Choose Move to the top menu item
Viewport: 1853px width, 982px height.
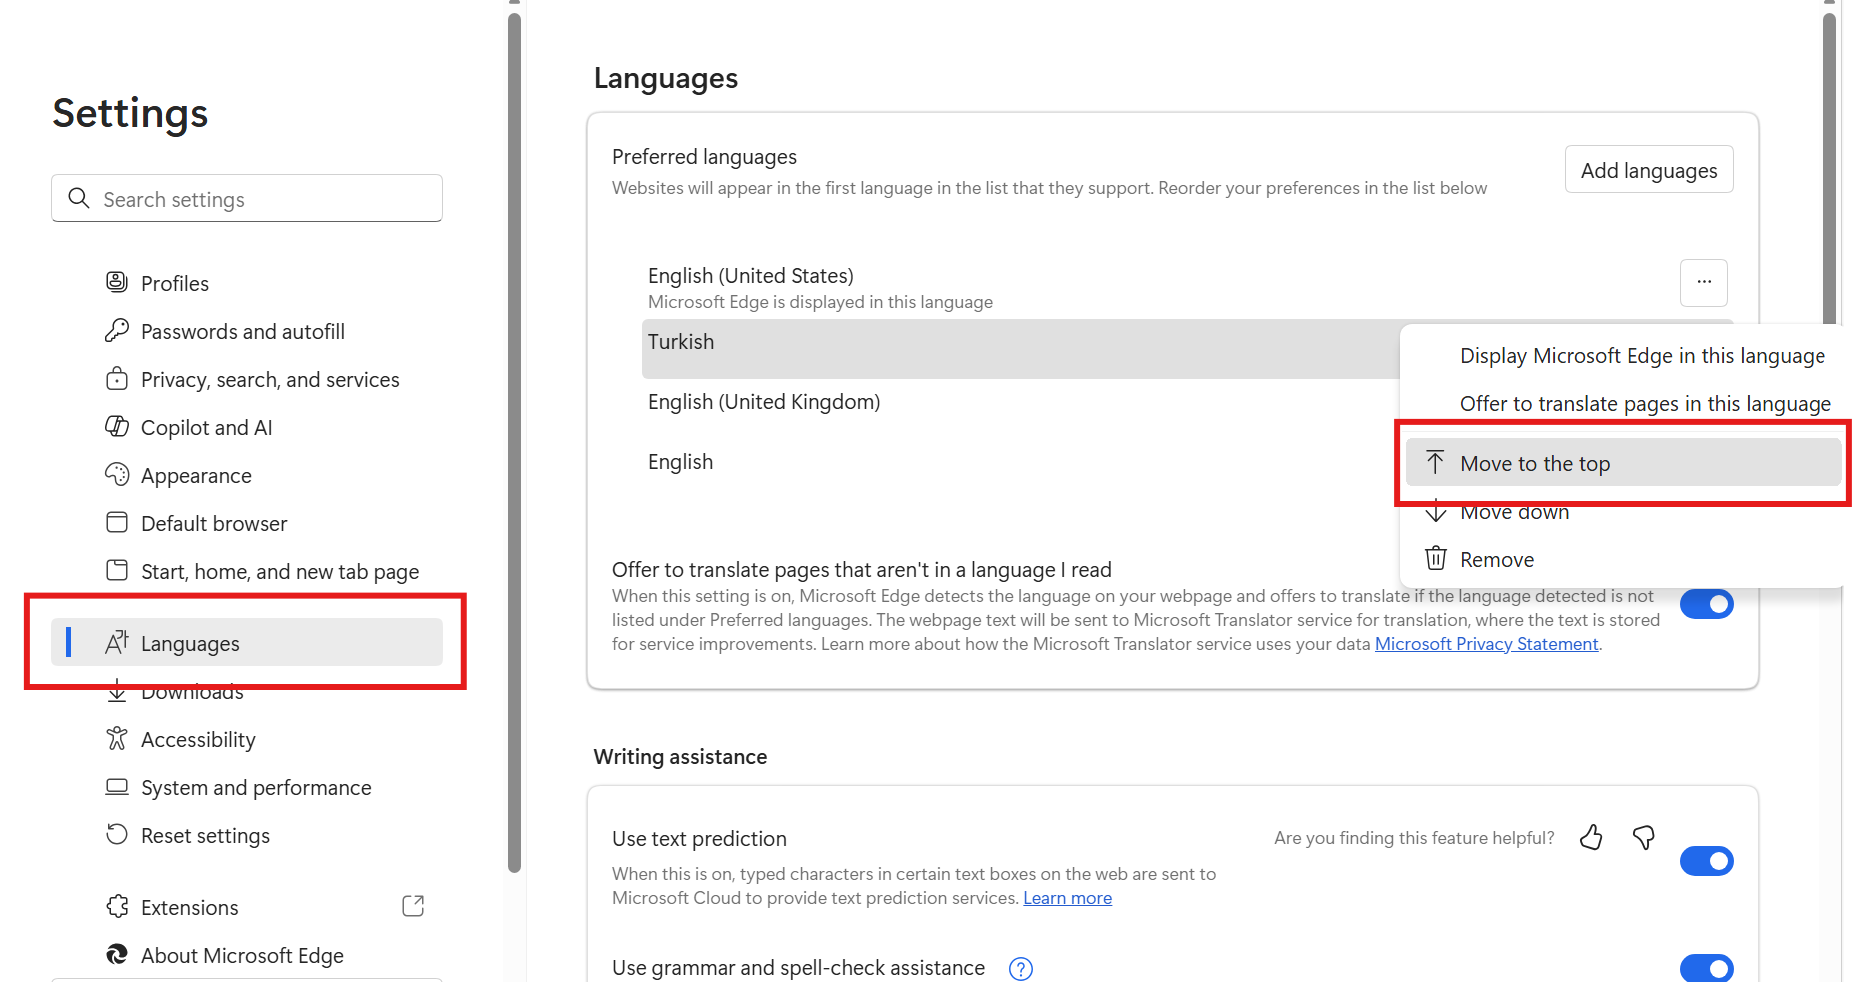(x=1623, y=463)
